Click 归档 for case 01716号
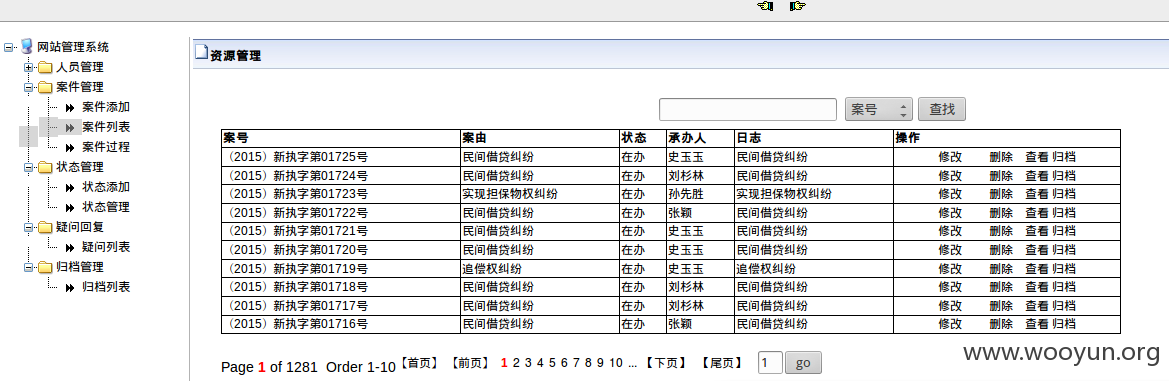Viewport: 1169px width, 381px height. click(x=1064, y=324)
